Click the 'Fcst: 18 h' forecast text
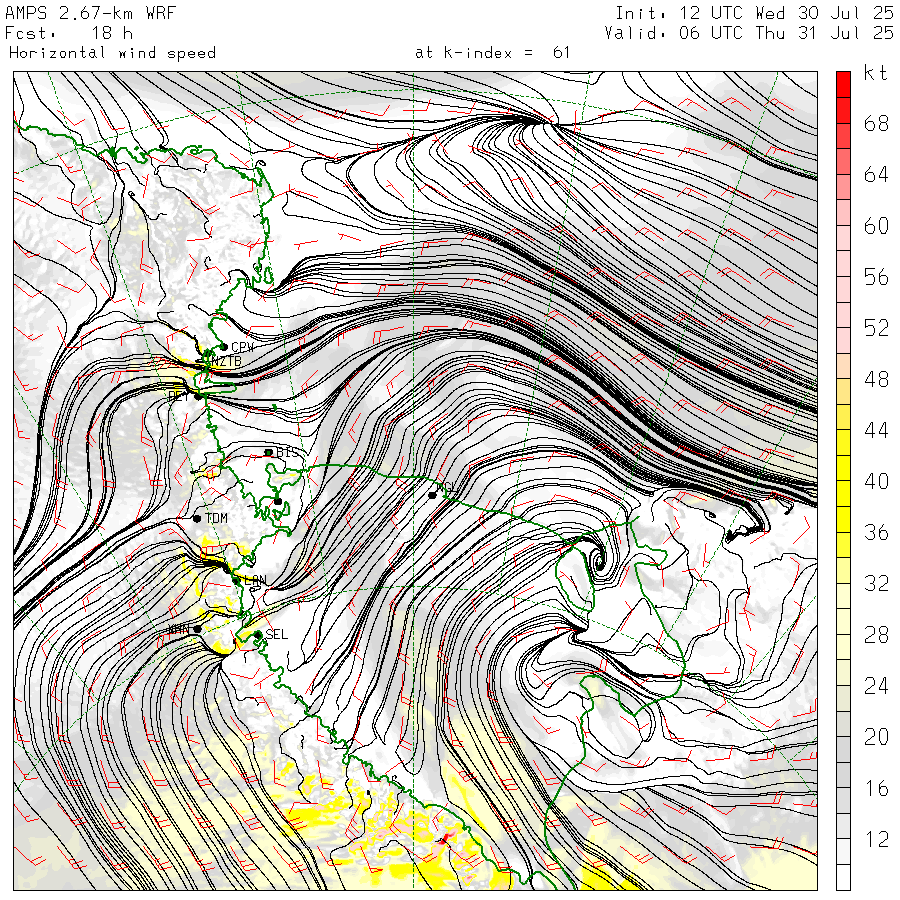The width and height of the screenshot is (900, 900). [x=69, y=33]
